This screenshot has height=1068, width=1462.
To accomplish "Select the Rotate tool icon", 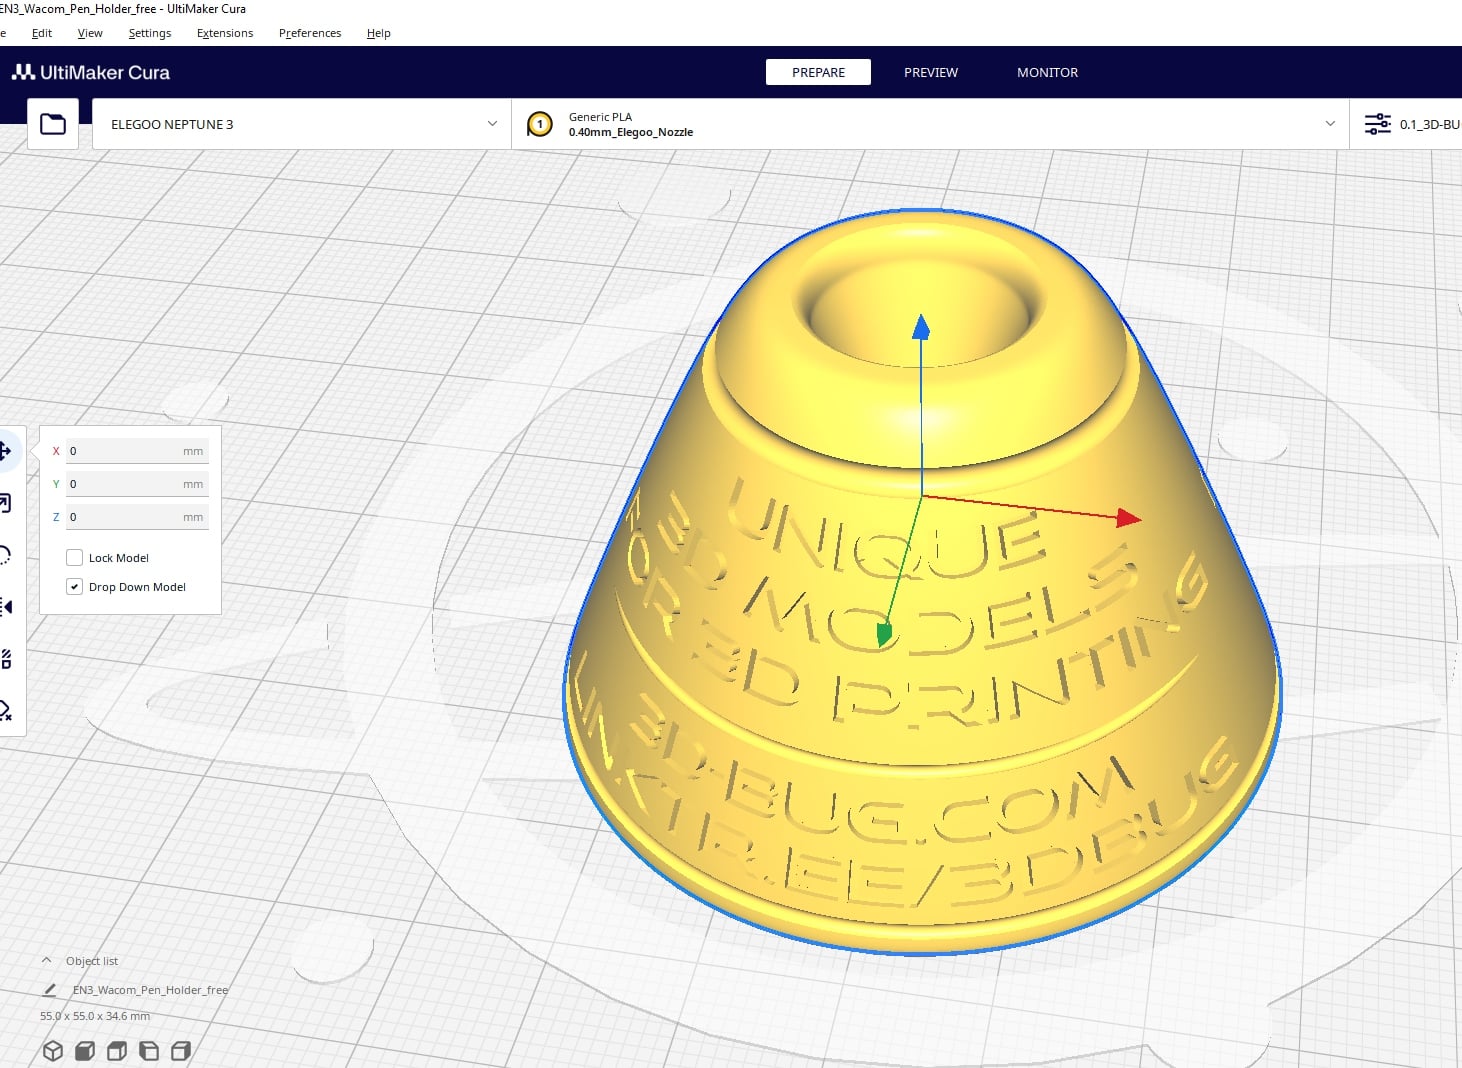I will coord(5,555).
